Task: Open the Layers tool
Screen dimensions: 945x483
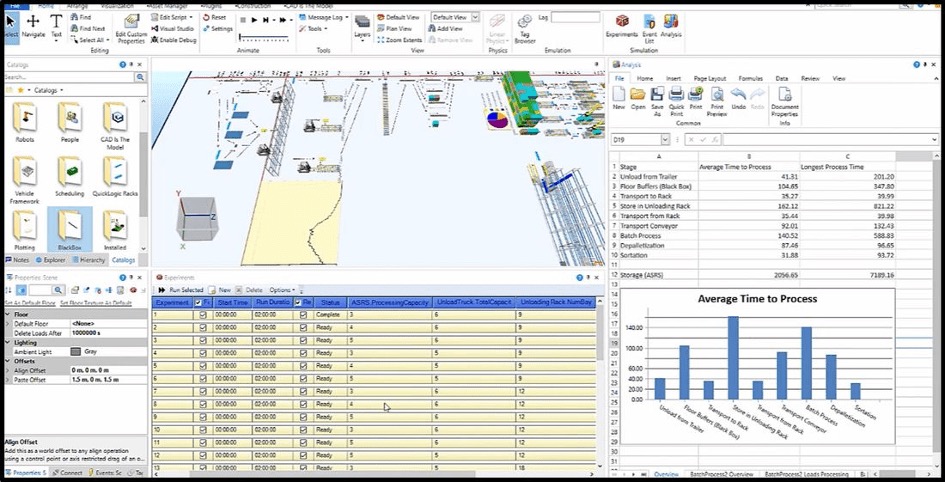Action: pyautogui.click(x=362, y=27)
